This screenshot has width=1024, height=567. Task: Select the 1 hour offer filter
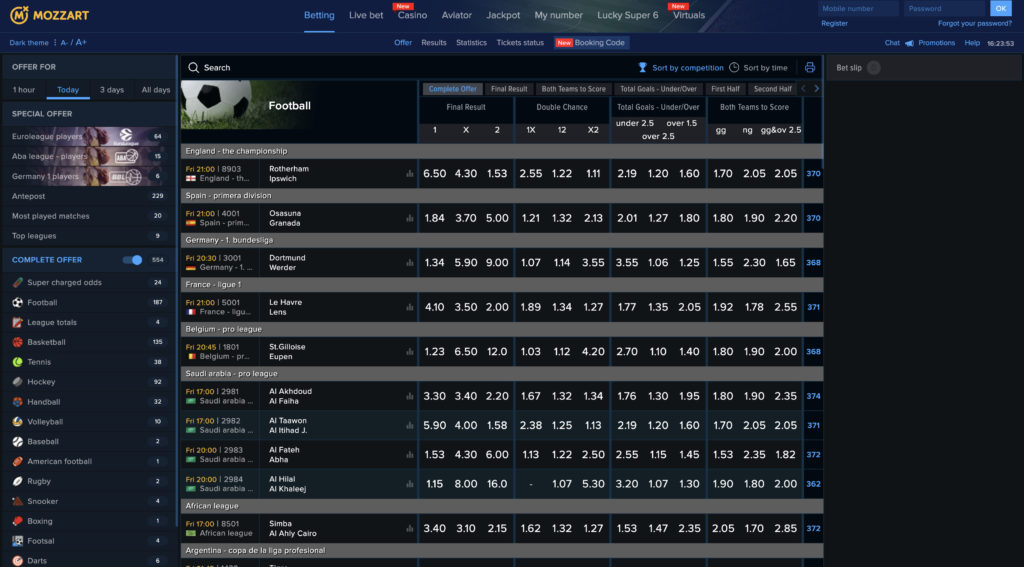coord(24,89)
